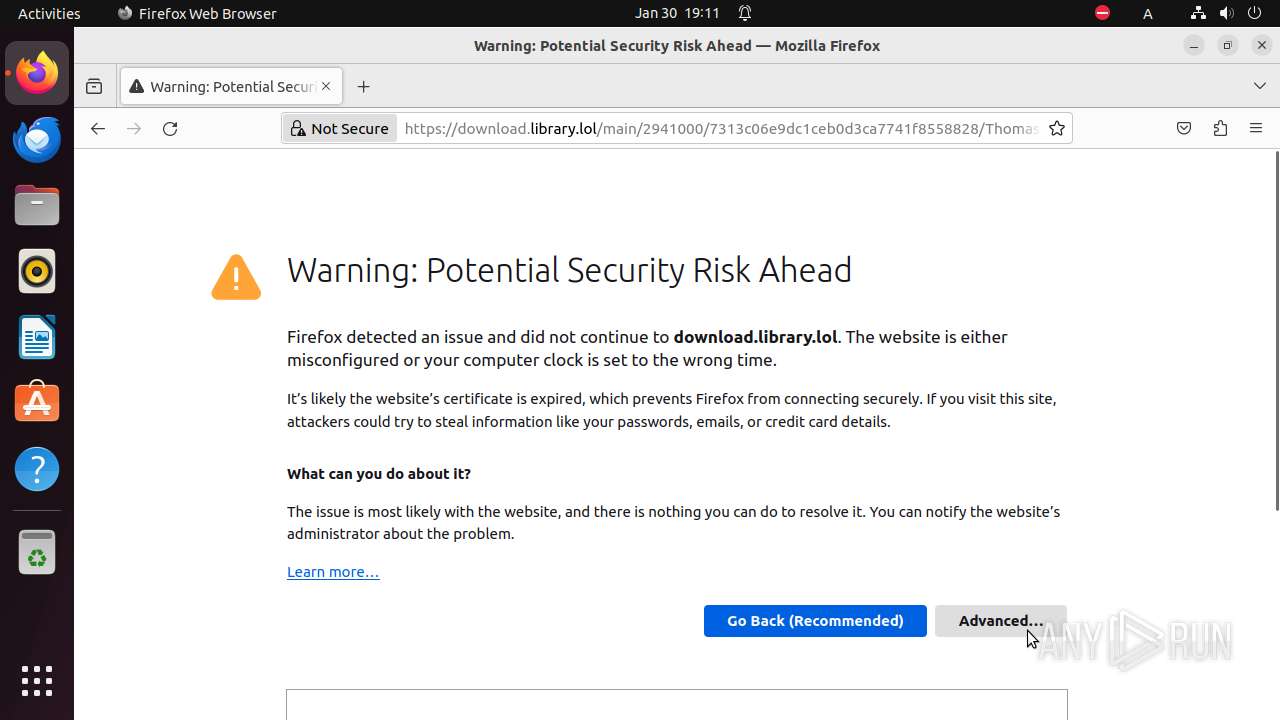Open the Pocket save icon

point(1184,129)
